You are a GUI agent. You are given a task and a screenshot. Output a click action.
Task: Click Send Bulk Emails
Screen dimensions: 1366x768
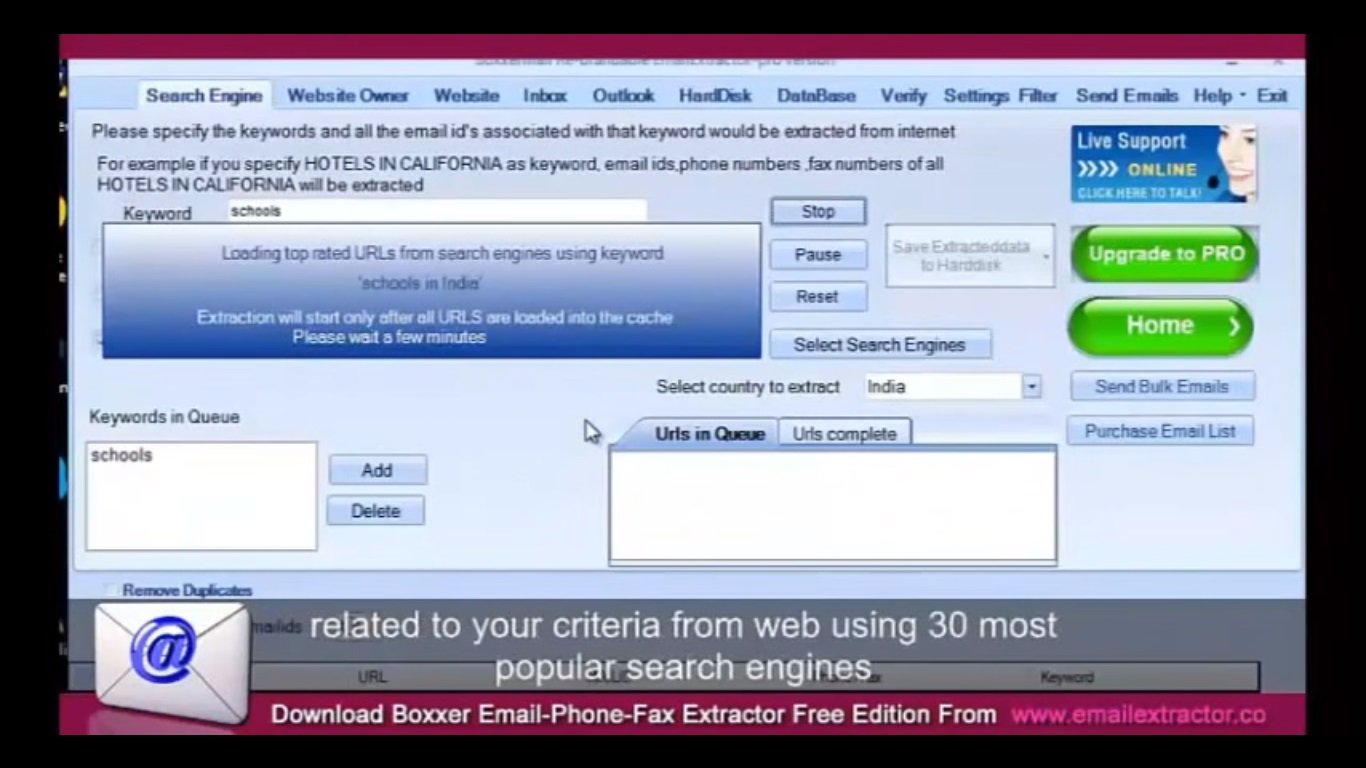click(x=1162, y=387)
